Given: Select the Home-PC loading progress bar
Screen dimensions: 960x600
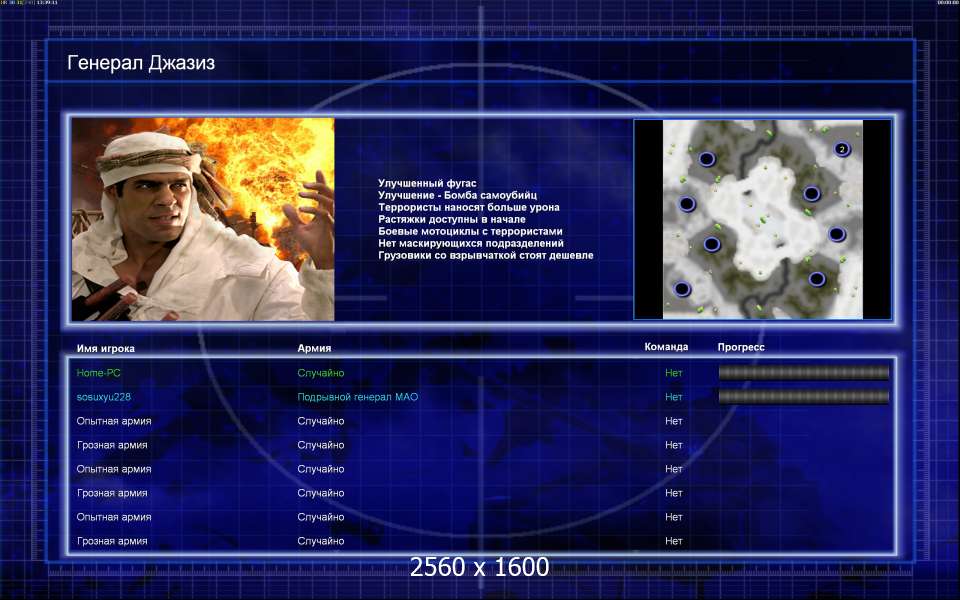Looking at the screenshot, I should click(x=803, y=372).
